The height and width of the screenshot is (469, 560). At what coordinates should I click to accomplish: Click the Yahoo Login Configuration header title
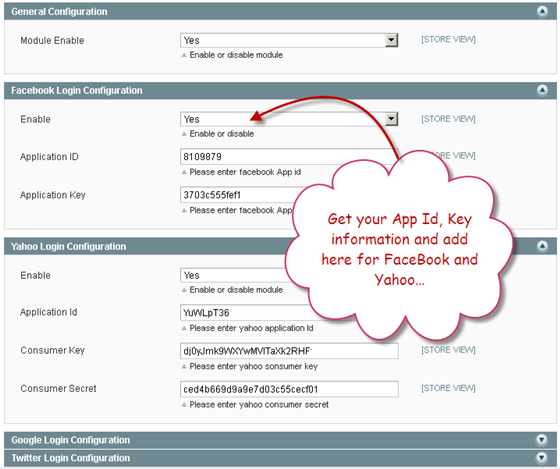tap(69, 246)
